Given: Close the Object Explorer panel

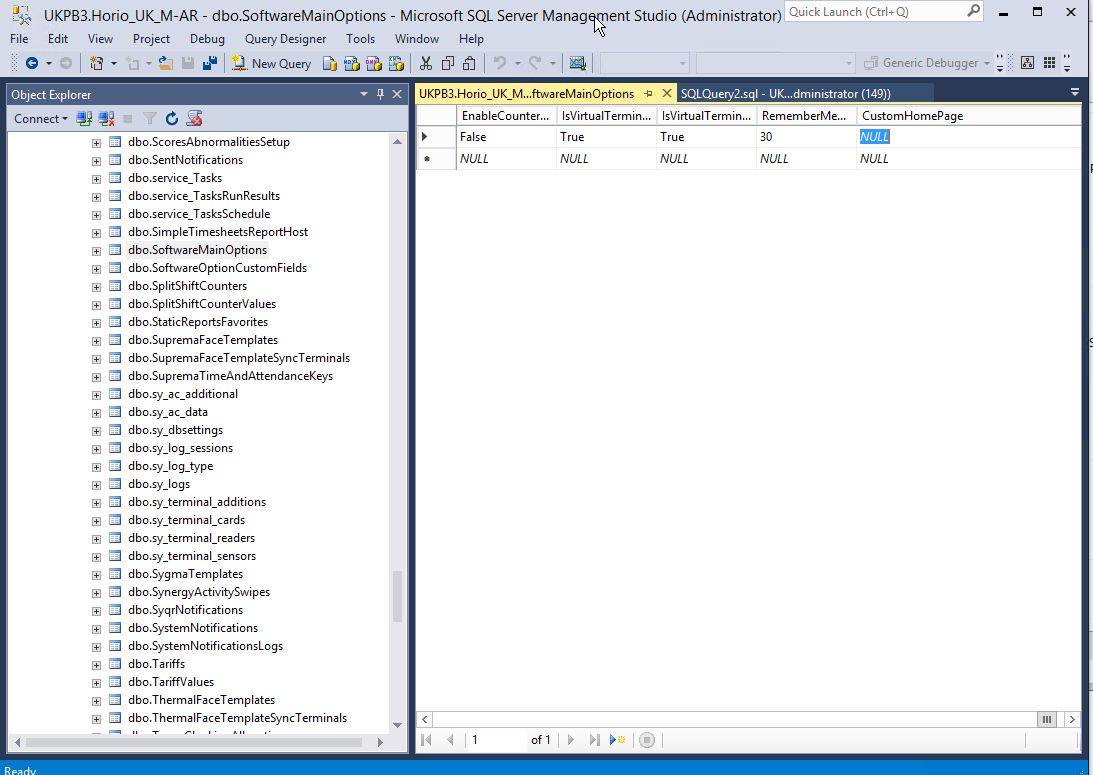Looking at the screenshot, I should coord(397,94).
